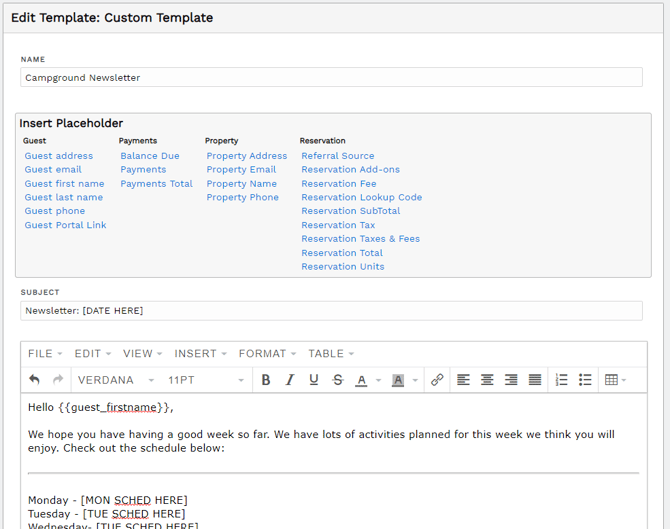Align text left
This screenshot has height=529, width=670.
coord(463,379)
